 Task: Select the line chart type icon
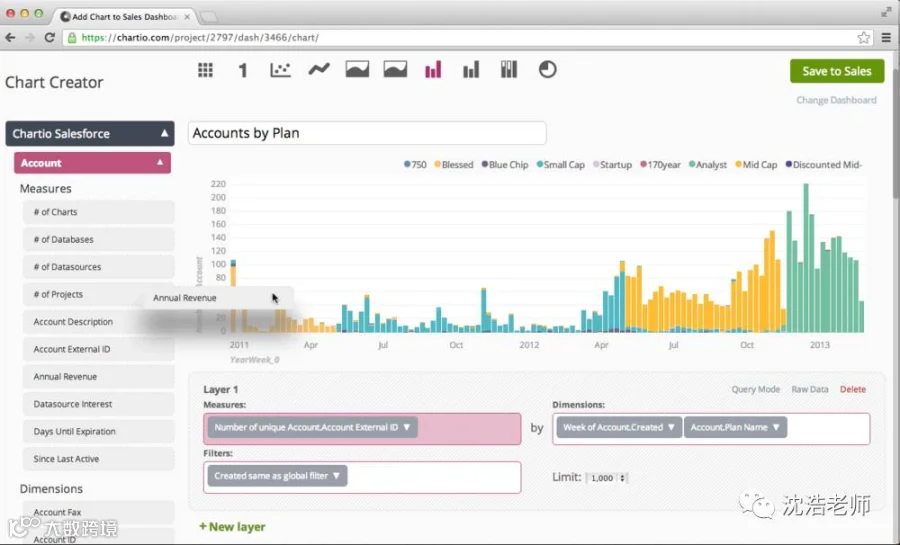point(319,69)
